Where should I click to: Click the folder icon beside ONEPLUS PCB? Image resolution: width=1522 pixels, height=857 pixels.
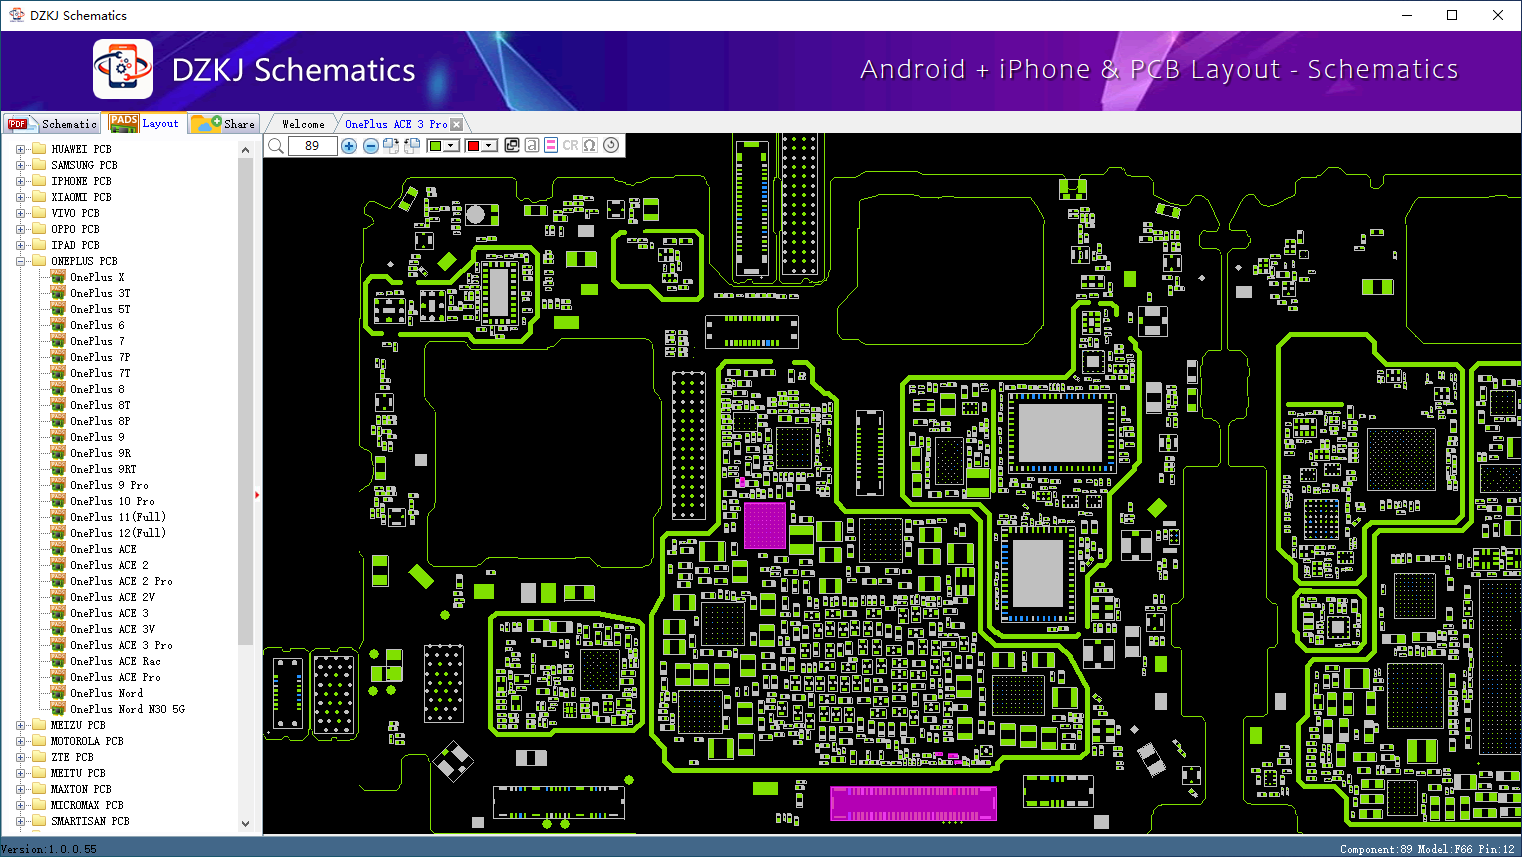coord(39,261)
